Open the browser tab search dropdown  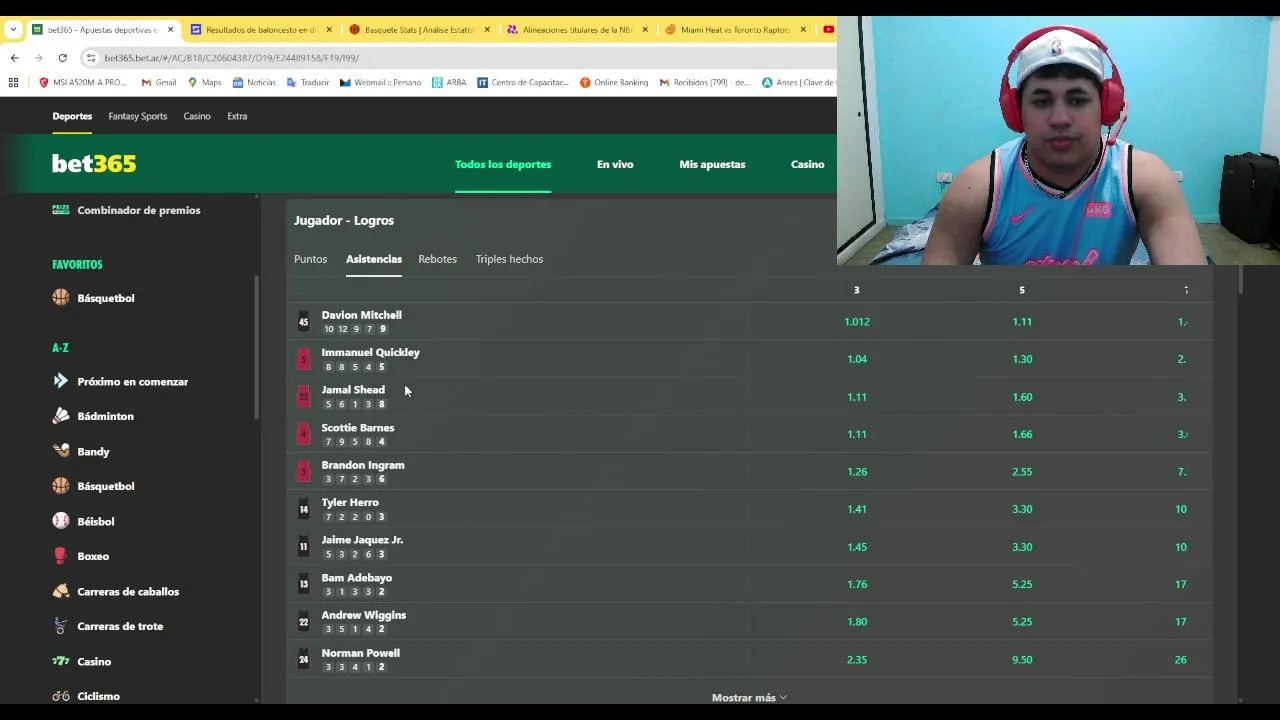click(x=13, y=30)
